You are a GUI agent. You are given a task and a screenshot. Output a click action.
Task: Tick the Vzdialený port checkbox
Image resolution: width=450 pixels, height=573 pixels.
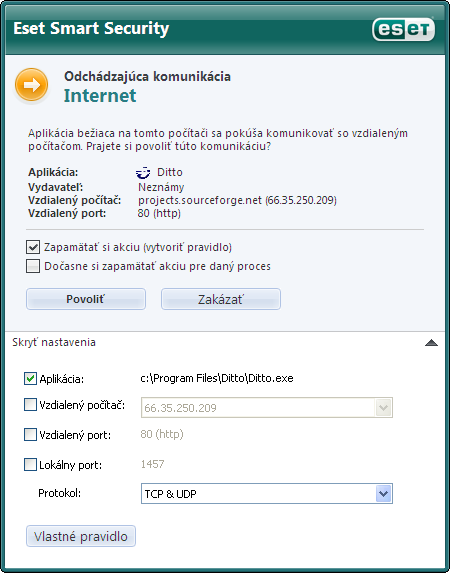click(30, 435)
